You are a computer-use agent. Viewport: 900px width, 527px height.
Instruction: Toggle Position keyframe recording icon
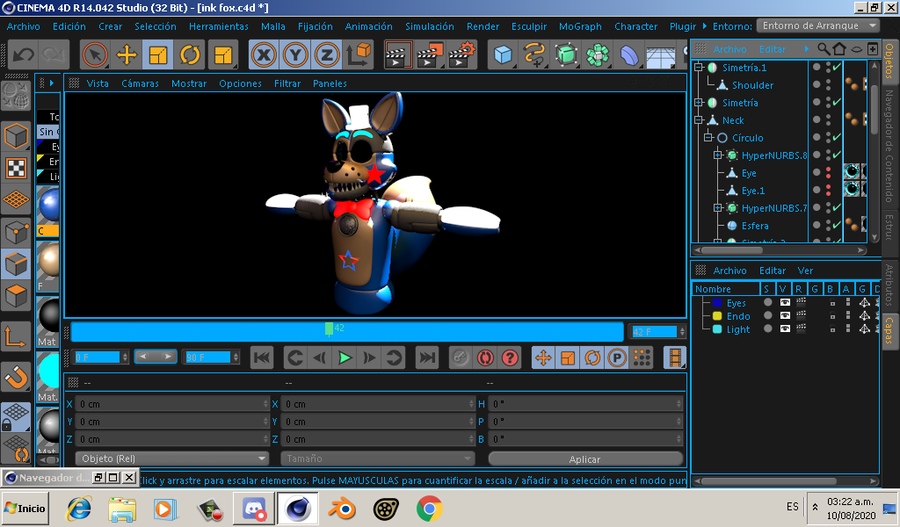543,358
